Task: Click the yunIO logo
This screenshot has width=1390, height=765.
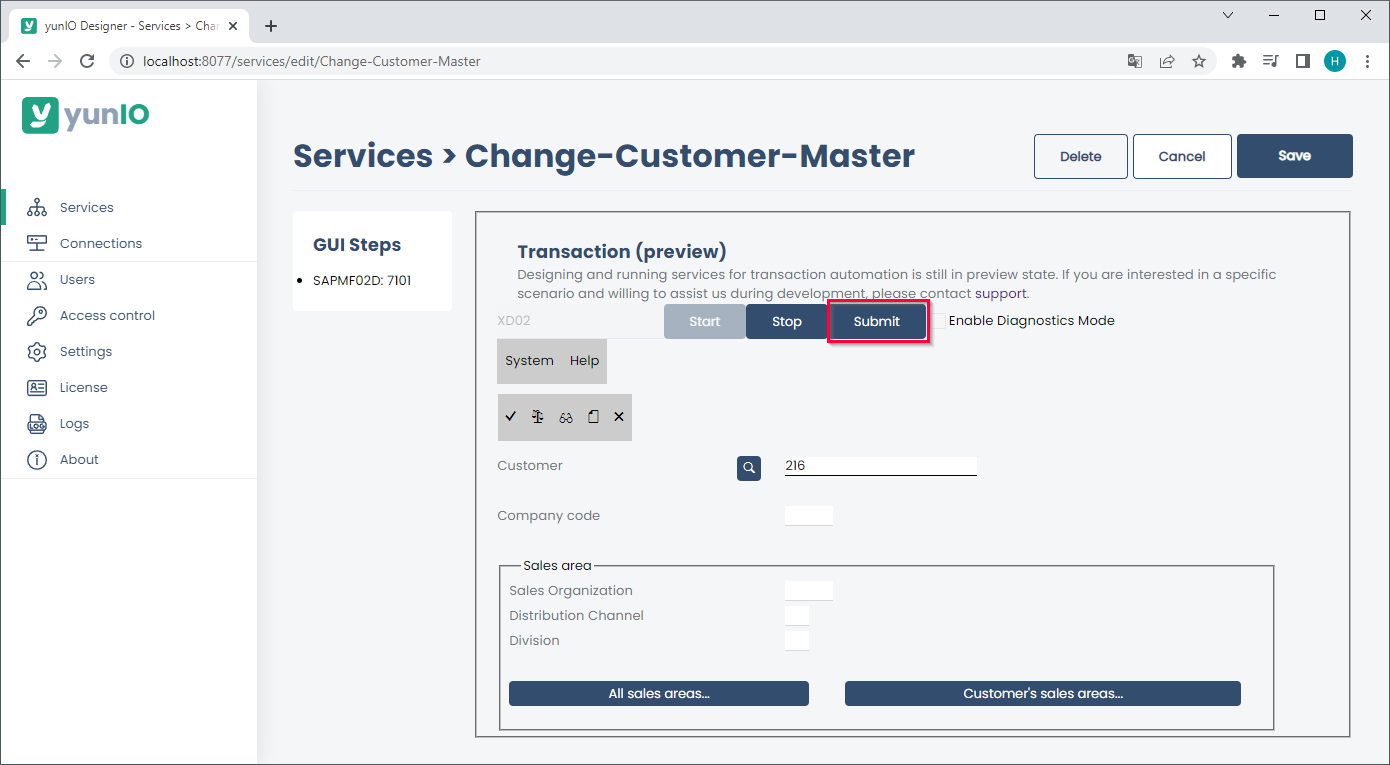Action: [x=86, y=114]
